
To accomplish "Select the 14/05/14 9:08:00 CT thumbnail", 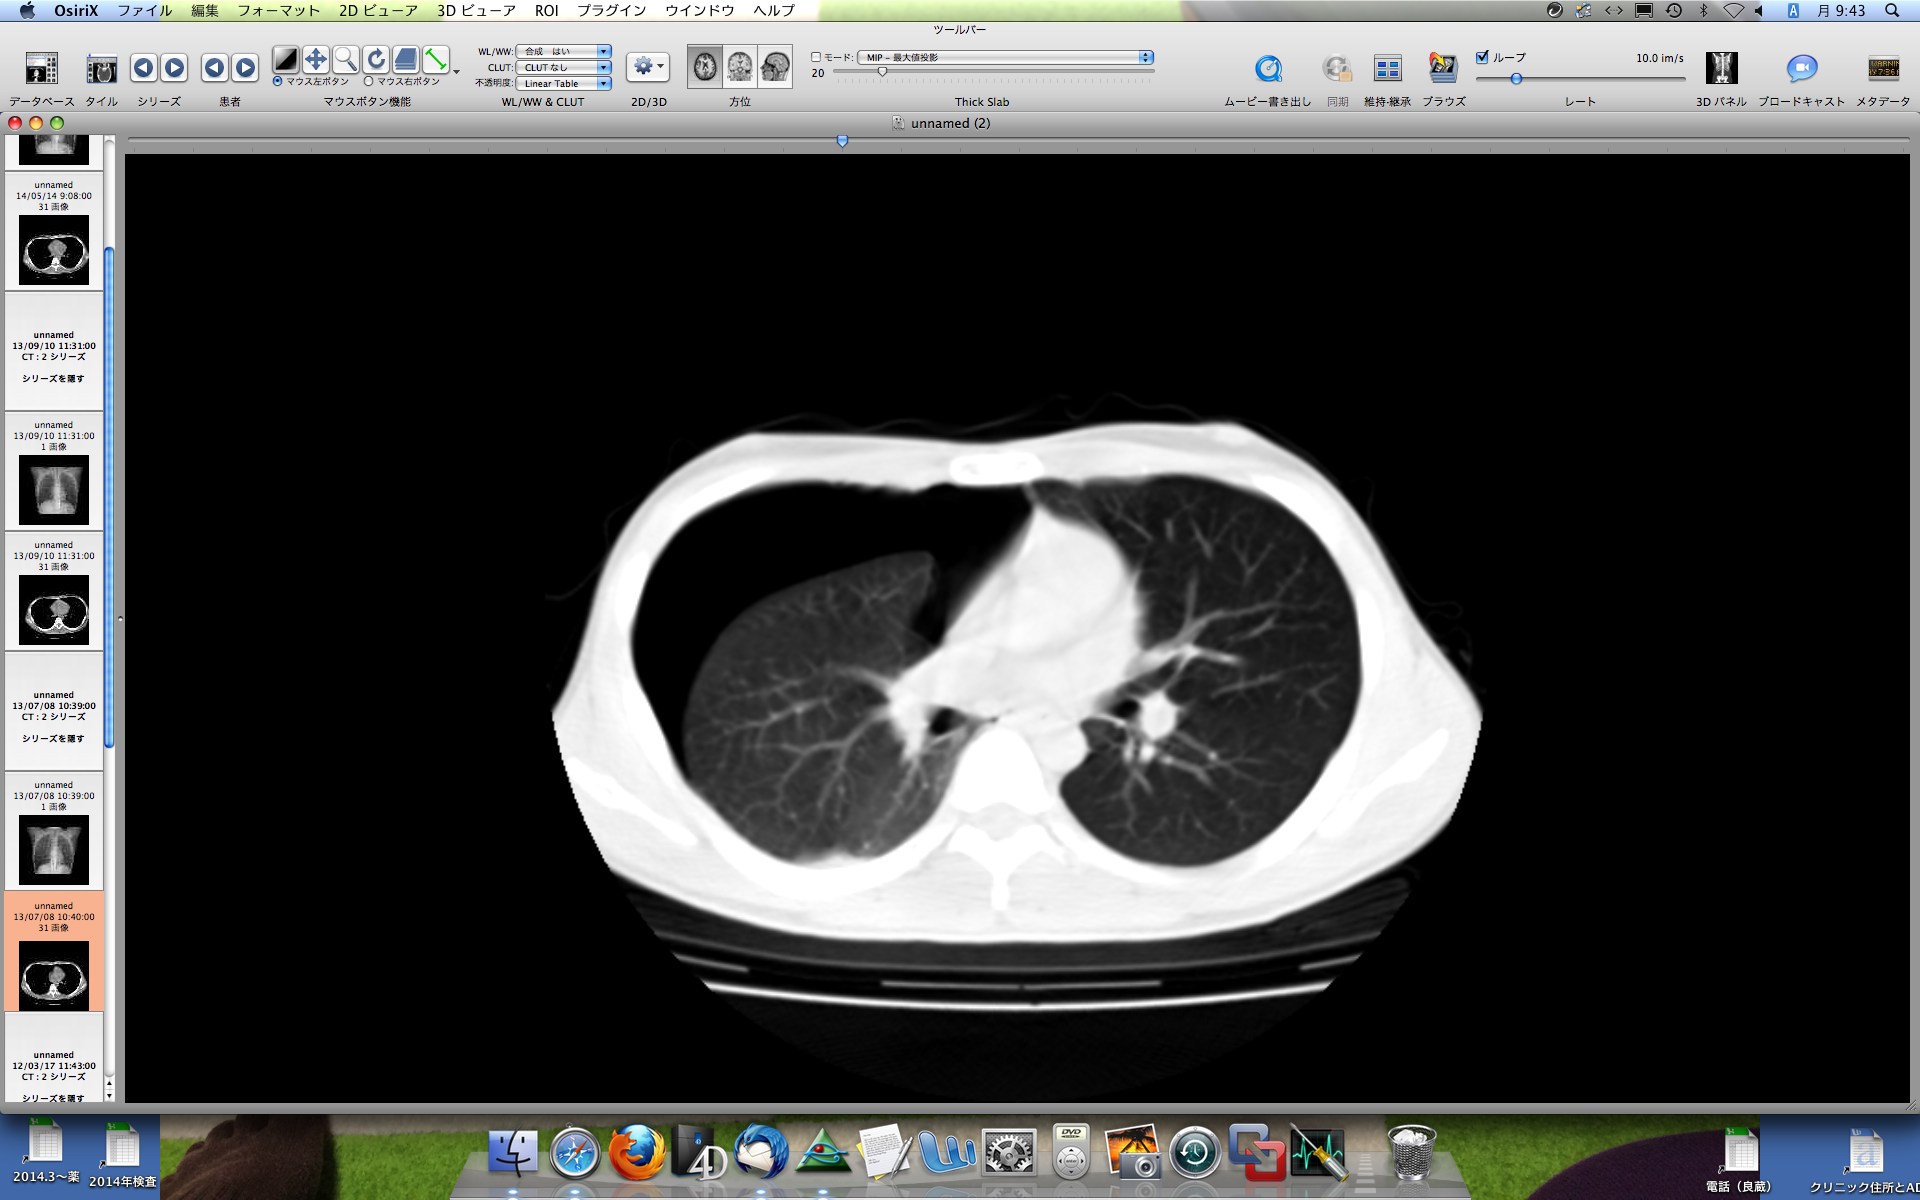I will tap(54, 250).
